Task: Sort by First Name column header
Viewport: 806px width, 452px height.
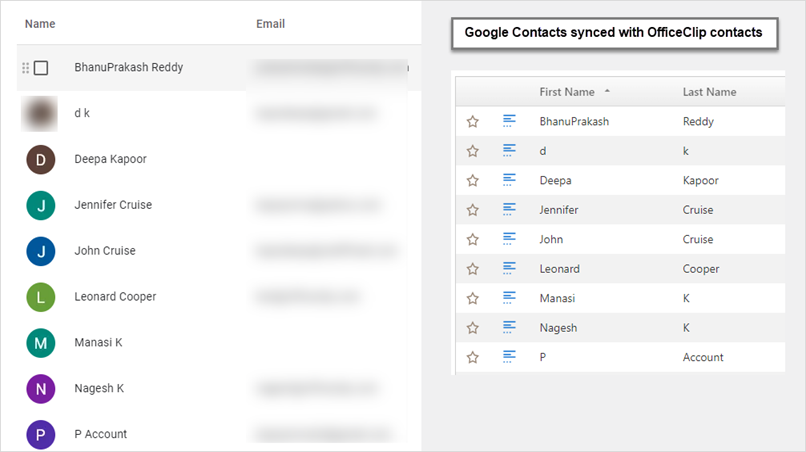Action: click(566, 92)
